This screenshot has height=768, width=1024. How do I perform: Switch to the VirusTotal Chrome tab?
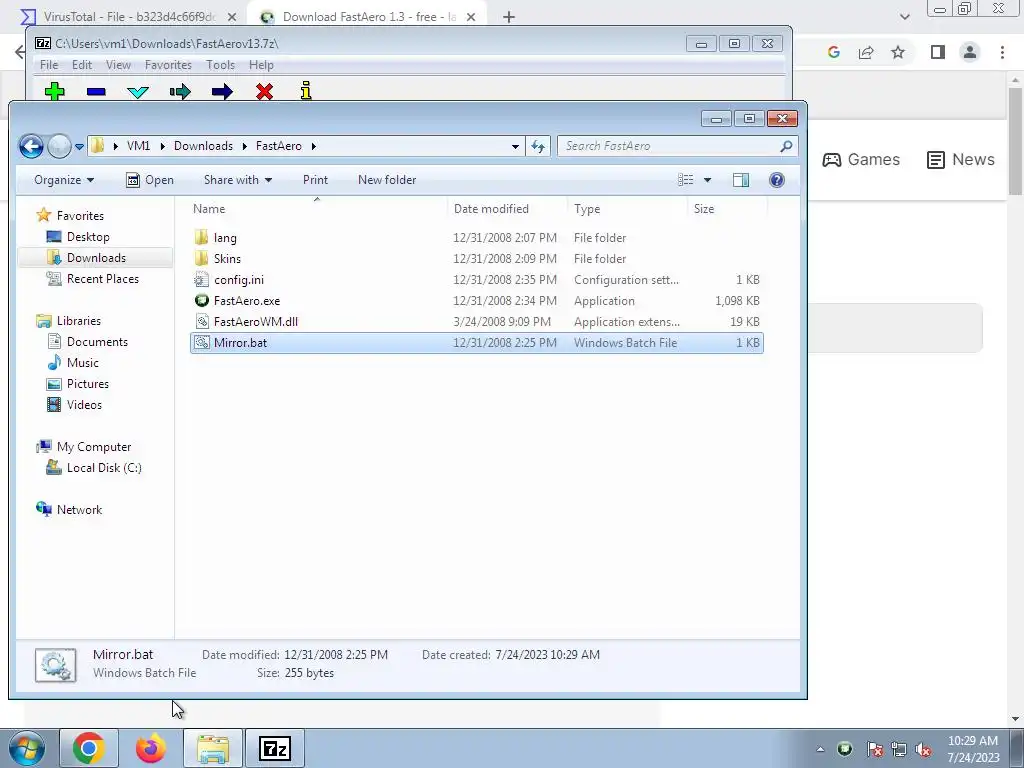click(127, 17)
